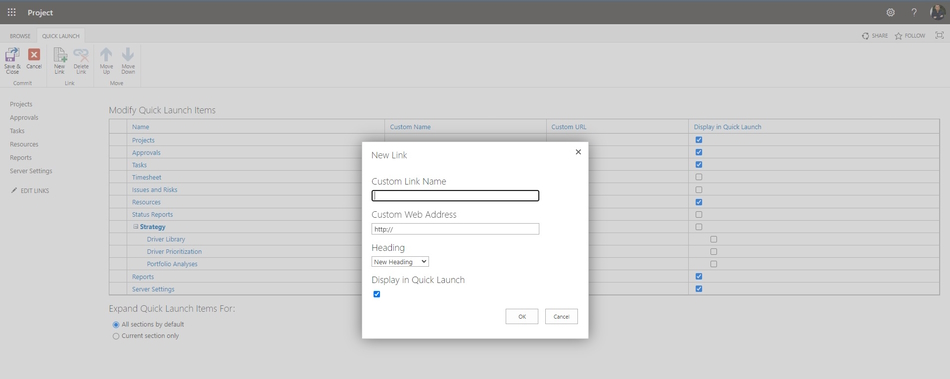Screen dimensions: 950x379
Task: Toggle Server Settings display checkbox
Action: click(x=699, y=289)
